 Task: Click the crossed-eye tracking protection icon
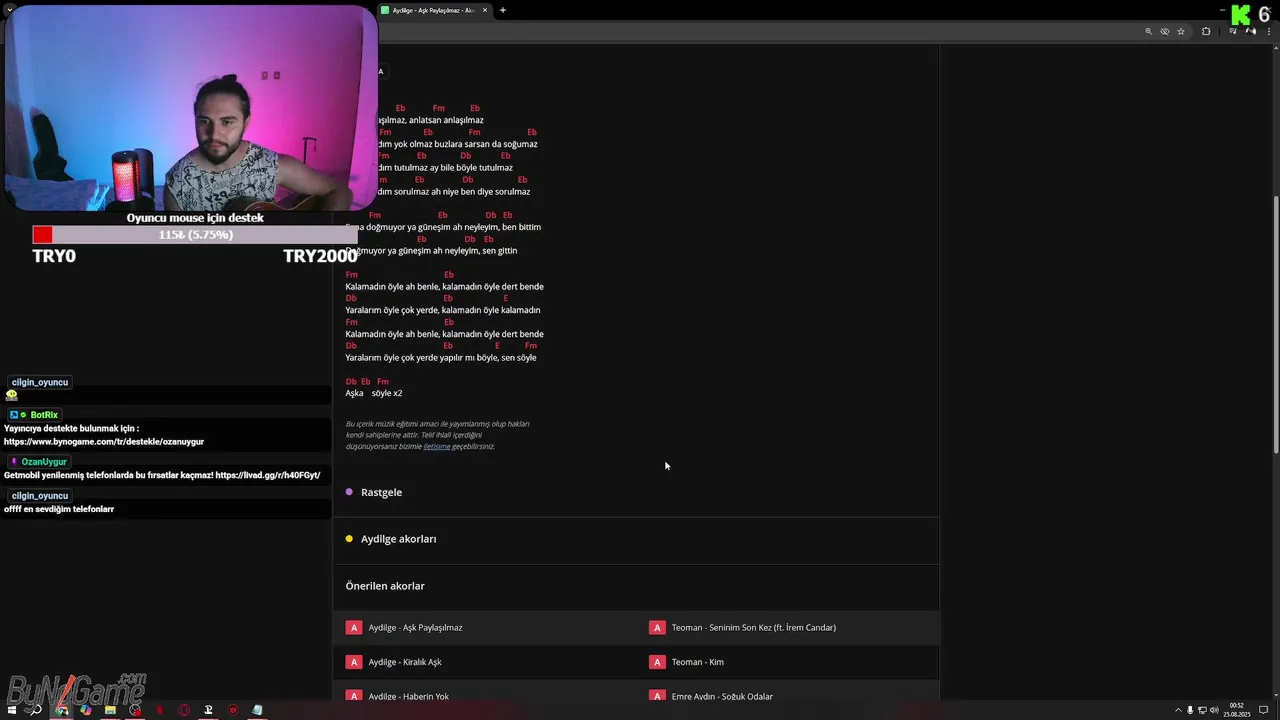tap(1164, 31)
